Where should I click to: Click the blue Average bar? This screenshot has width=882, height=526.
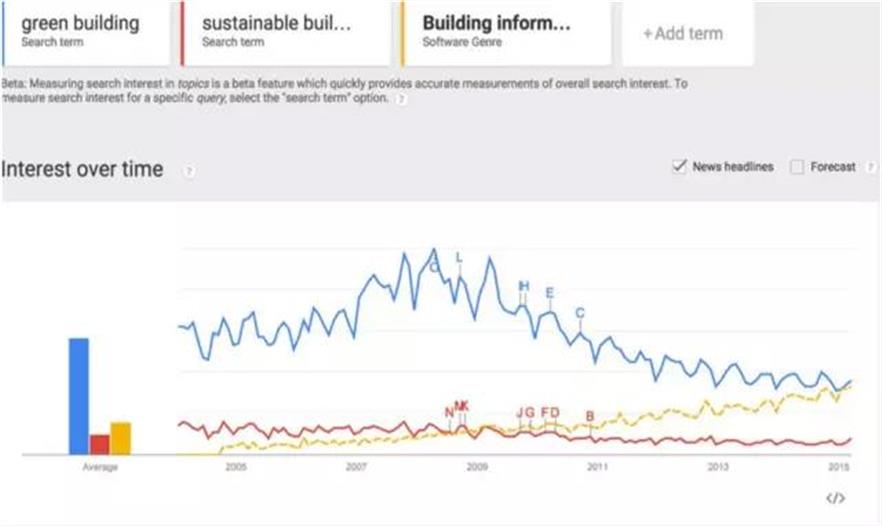click(x=78, y=396)
